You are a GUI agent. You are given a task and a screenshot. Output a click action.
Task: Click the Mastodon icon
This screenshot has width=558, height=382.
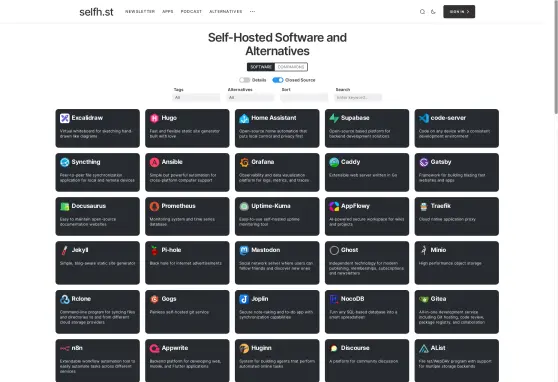(x=244, y=250)
